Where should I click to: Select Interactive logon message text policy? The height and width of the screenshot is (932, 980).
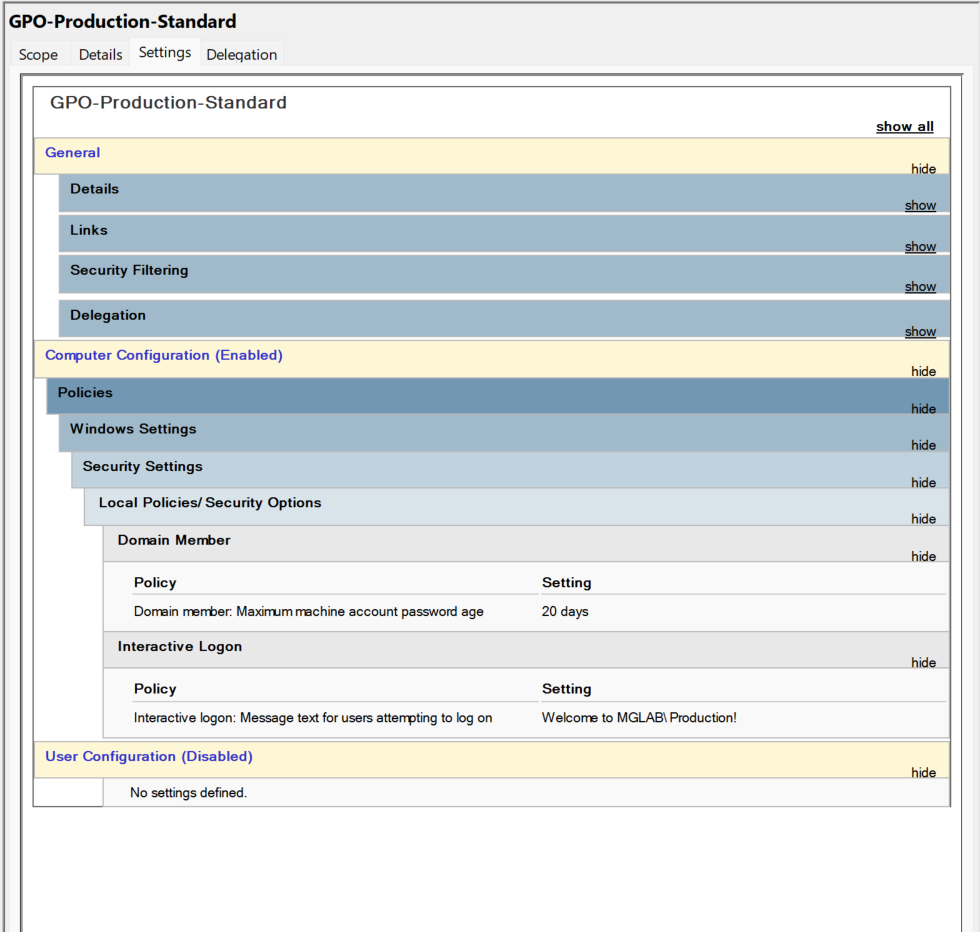pyautogui.click(x=313, y=718)
